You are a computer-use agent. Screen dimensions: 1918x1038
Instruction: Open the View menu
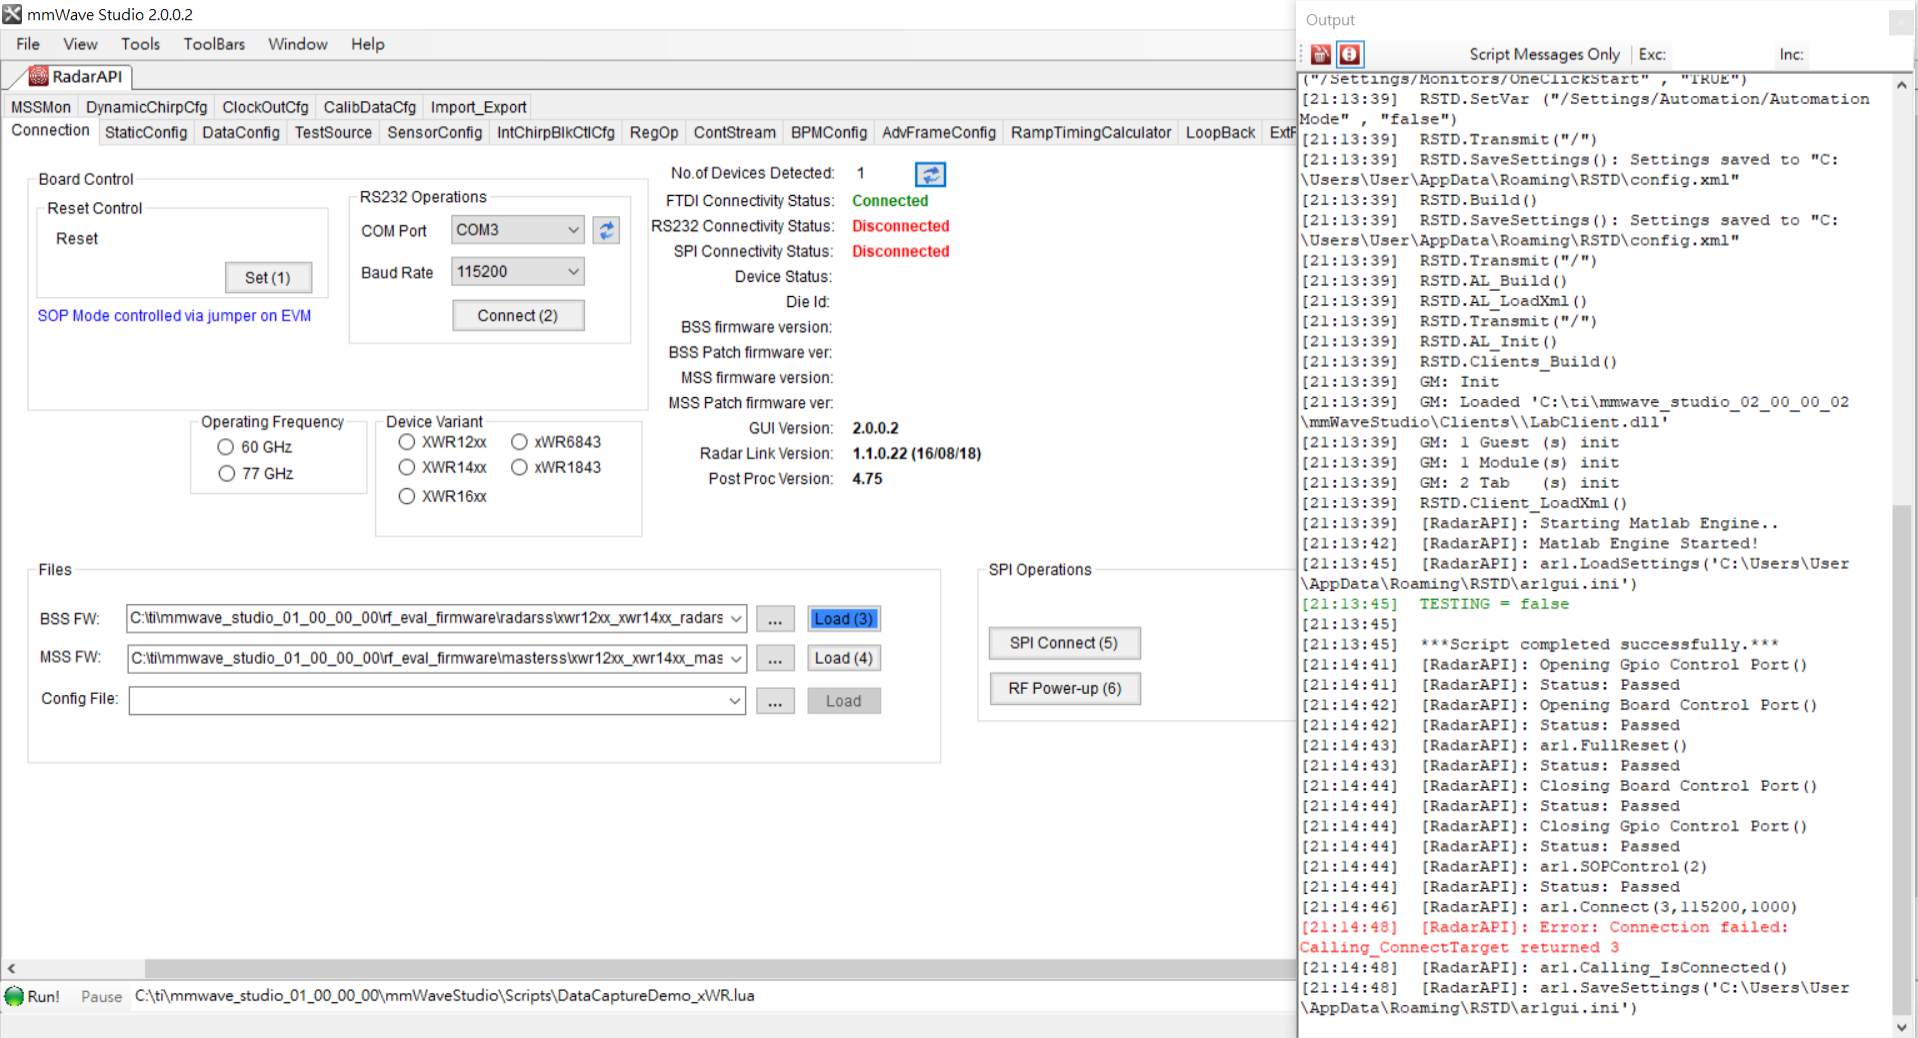(x=81, y=44)
